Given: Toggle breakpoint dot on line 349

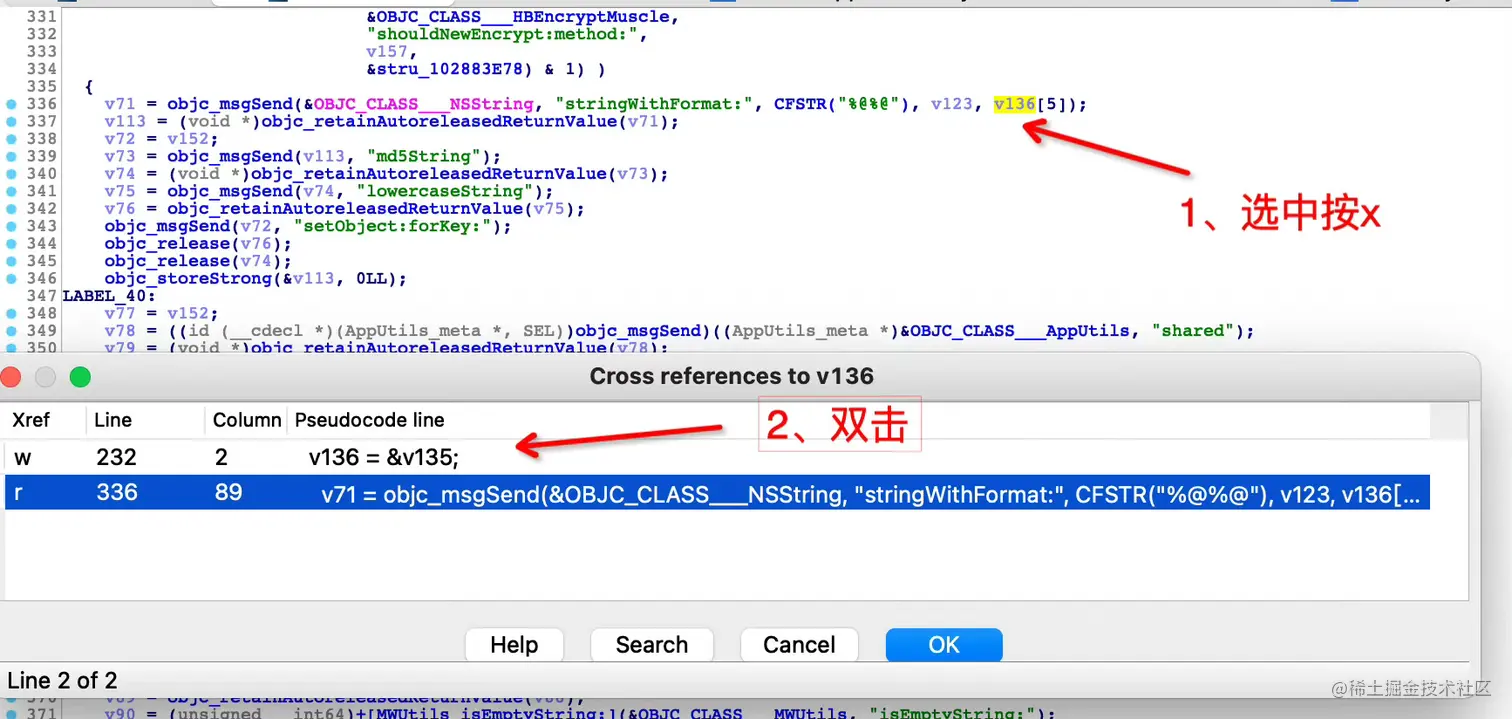Looking at the screenshot, I should click(x=11, y=331).
